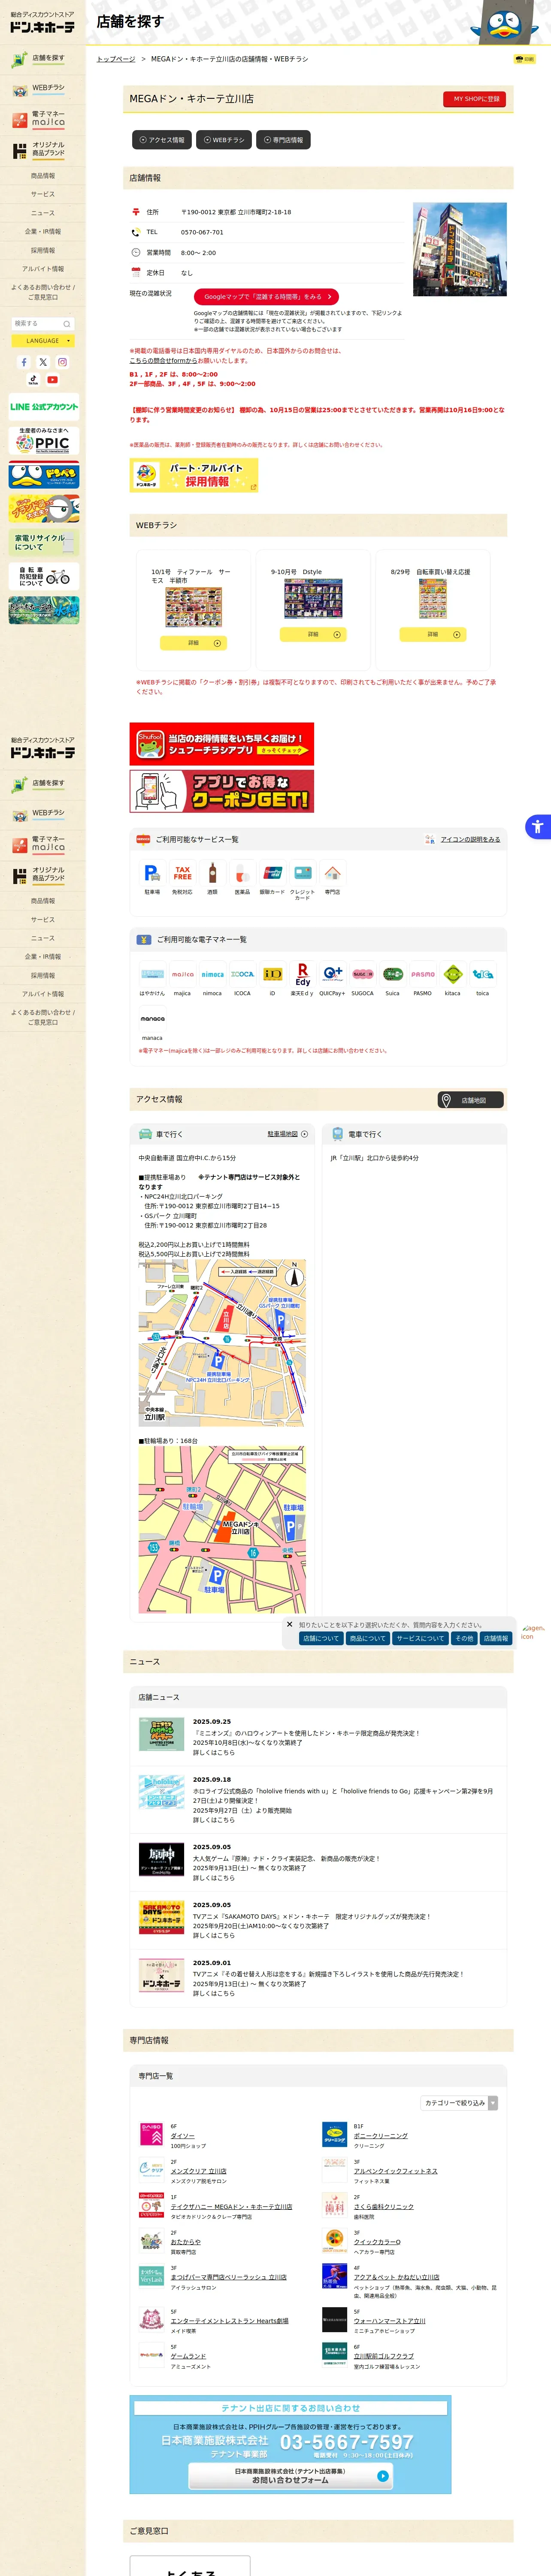This screenshot has height=2576, width=551.
Task: Jump to 専門店情報 anchor button
Action: 283,140
